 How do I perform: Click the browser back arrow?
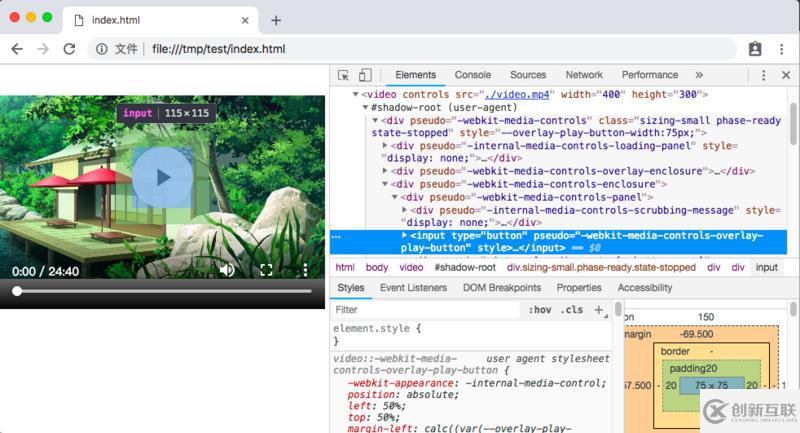click(x=17, y=49)
